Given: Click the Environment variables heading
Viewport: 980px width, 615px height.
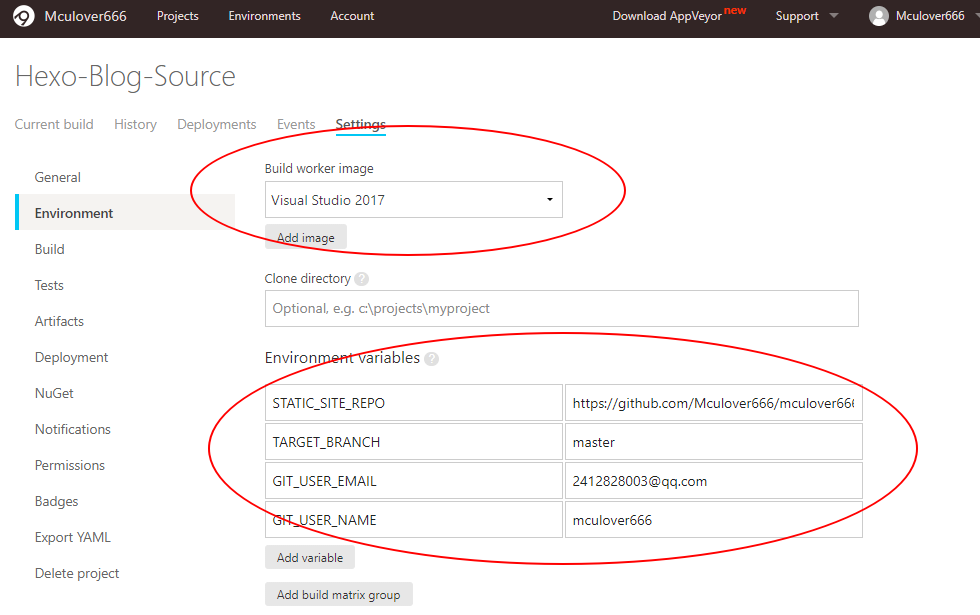Looking at the screenshot, I should (342, 358).
